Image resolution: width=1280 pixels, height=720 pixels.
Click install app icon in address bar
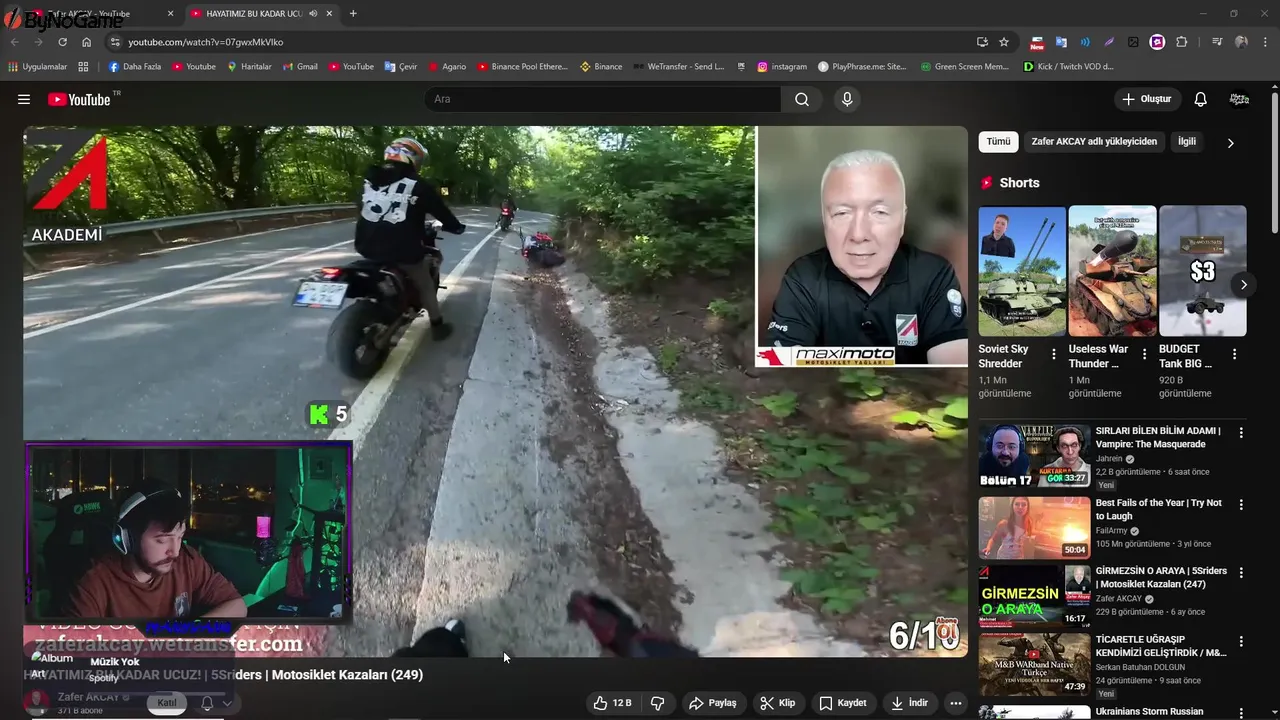pyautogui.click(x=982, y=42)
